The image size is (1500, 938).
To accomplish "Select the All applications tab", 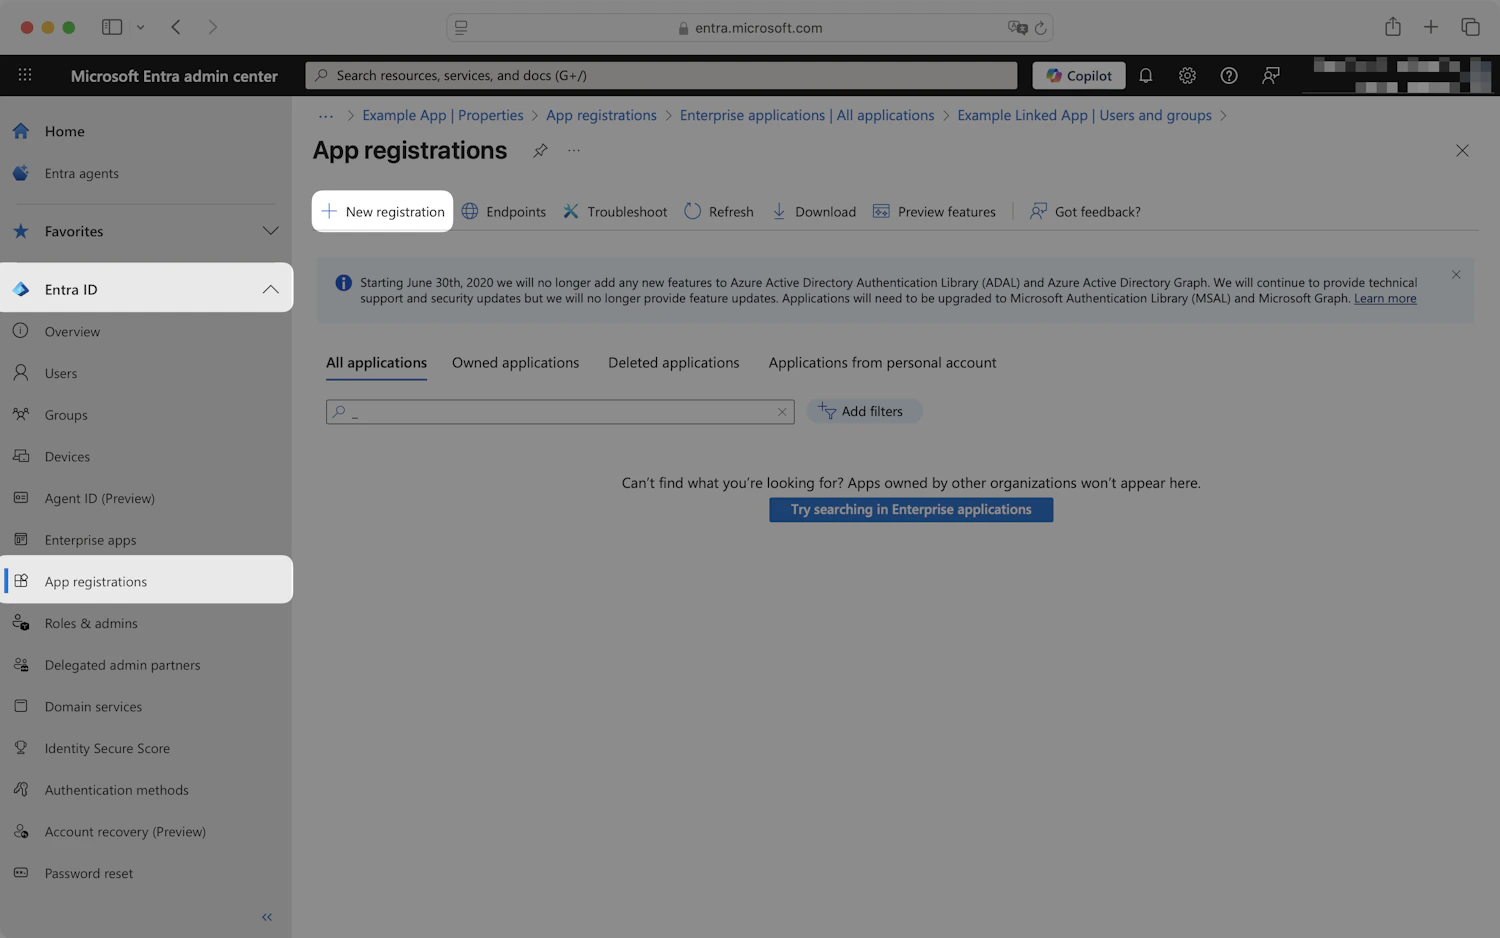I will [376, 363].
